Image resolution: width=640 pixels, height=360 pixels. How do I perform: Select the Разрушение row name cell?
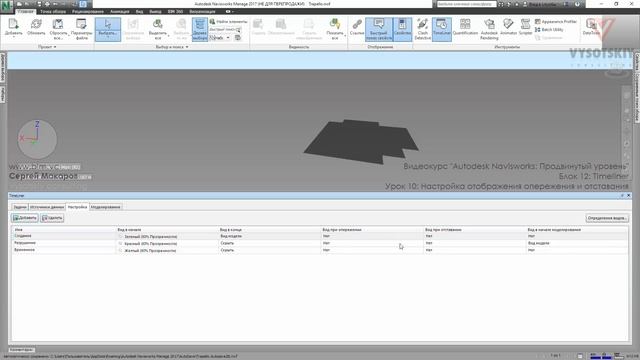click(64, 243)
